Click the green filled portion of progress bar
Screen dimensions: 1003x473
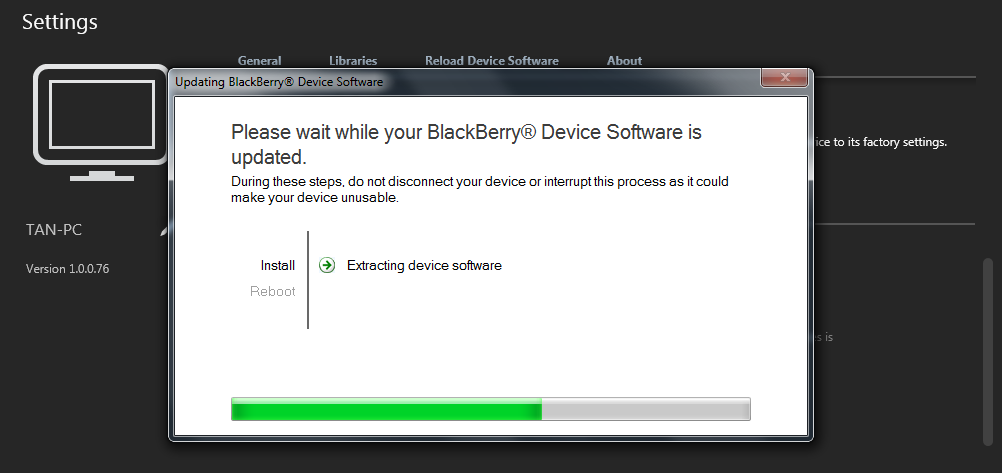click(x=386, y=409)
